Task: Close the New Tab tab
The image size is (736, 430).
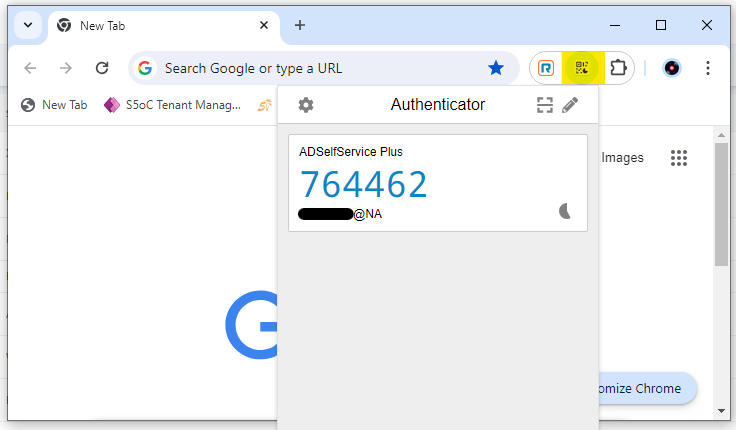Action: point(264,25)
